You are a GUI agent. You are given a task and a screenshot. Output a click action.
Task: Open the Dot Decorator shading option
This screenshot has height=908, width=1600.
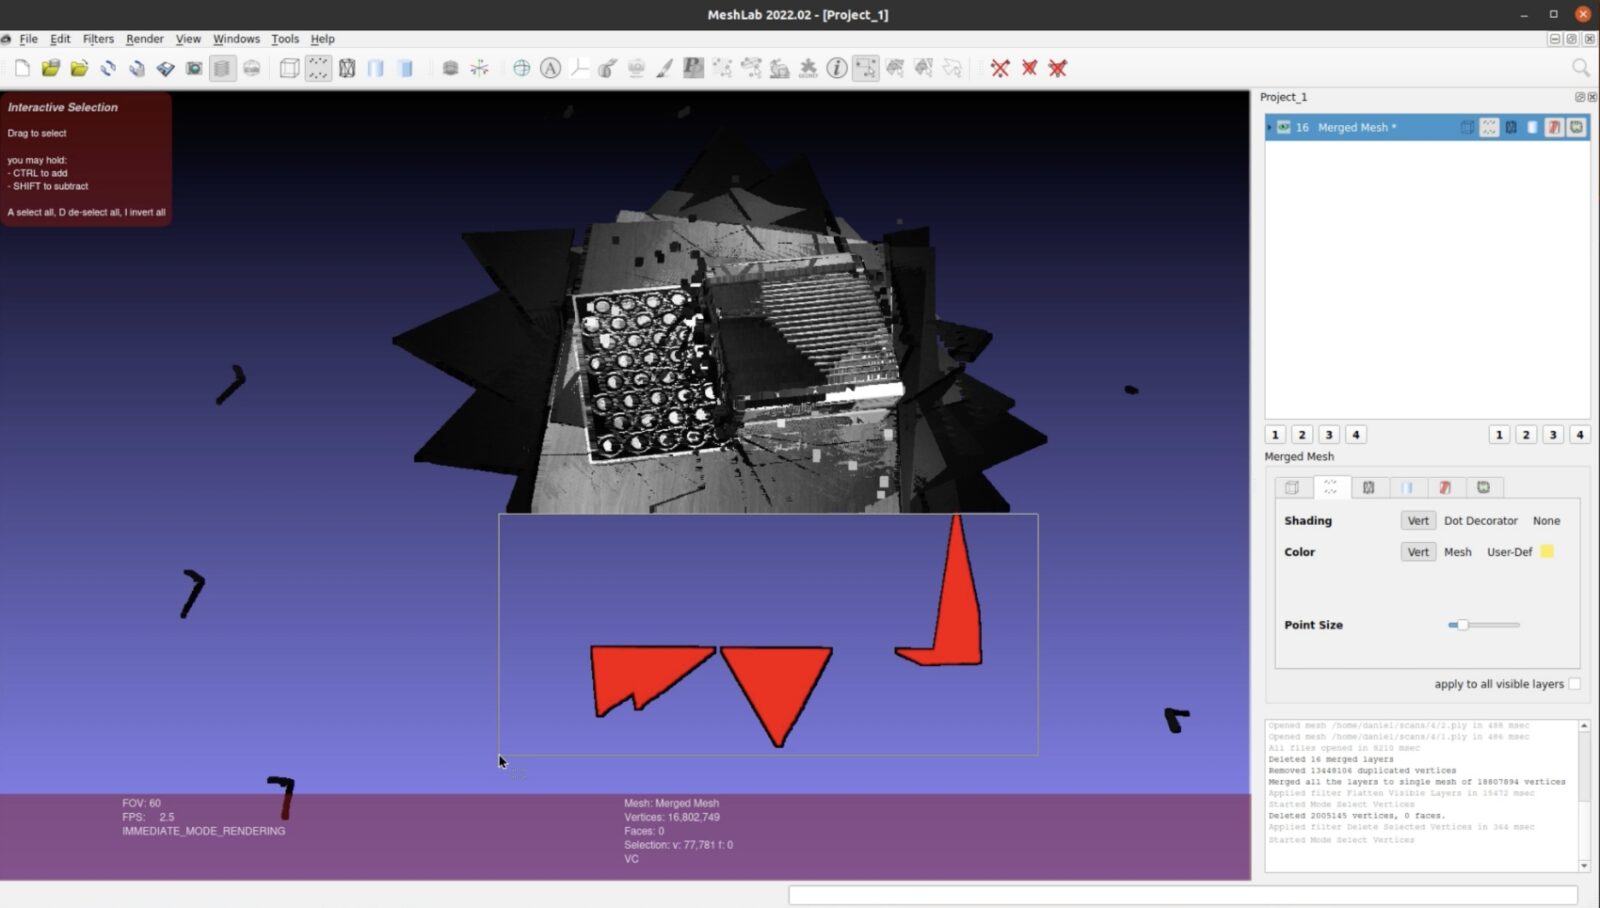1481,520
